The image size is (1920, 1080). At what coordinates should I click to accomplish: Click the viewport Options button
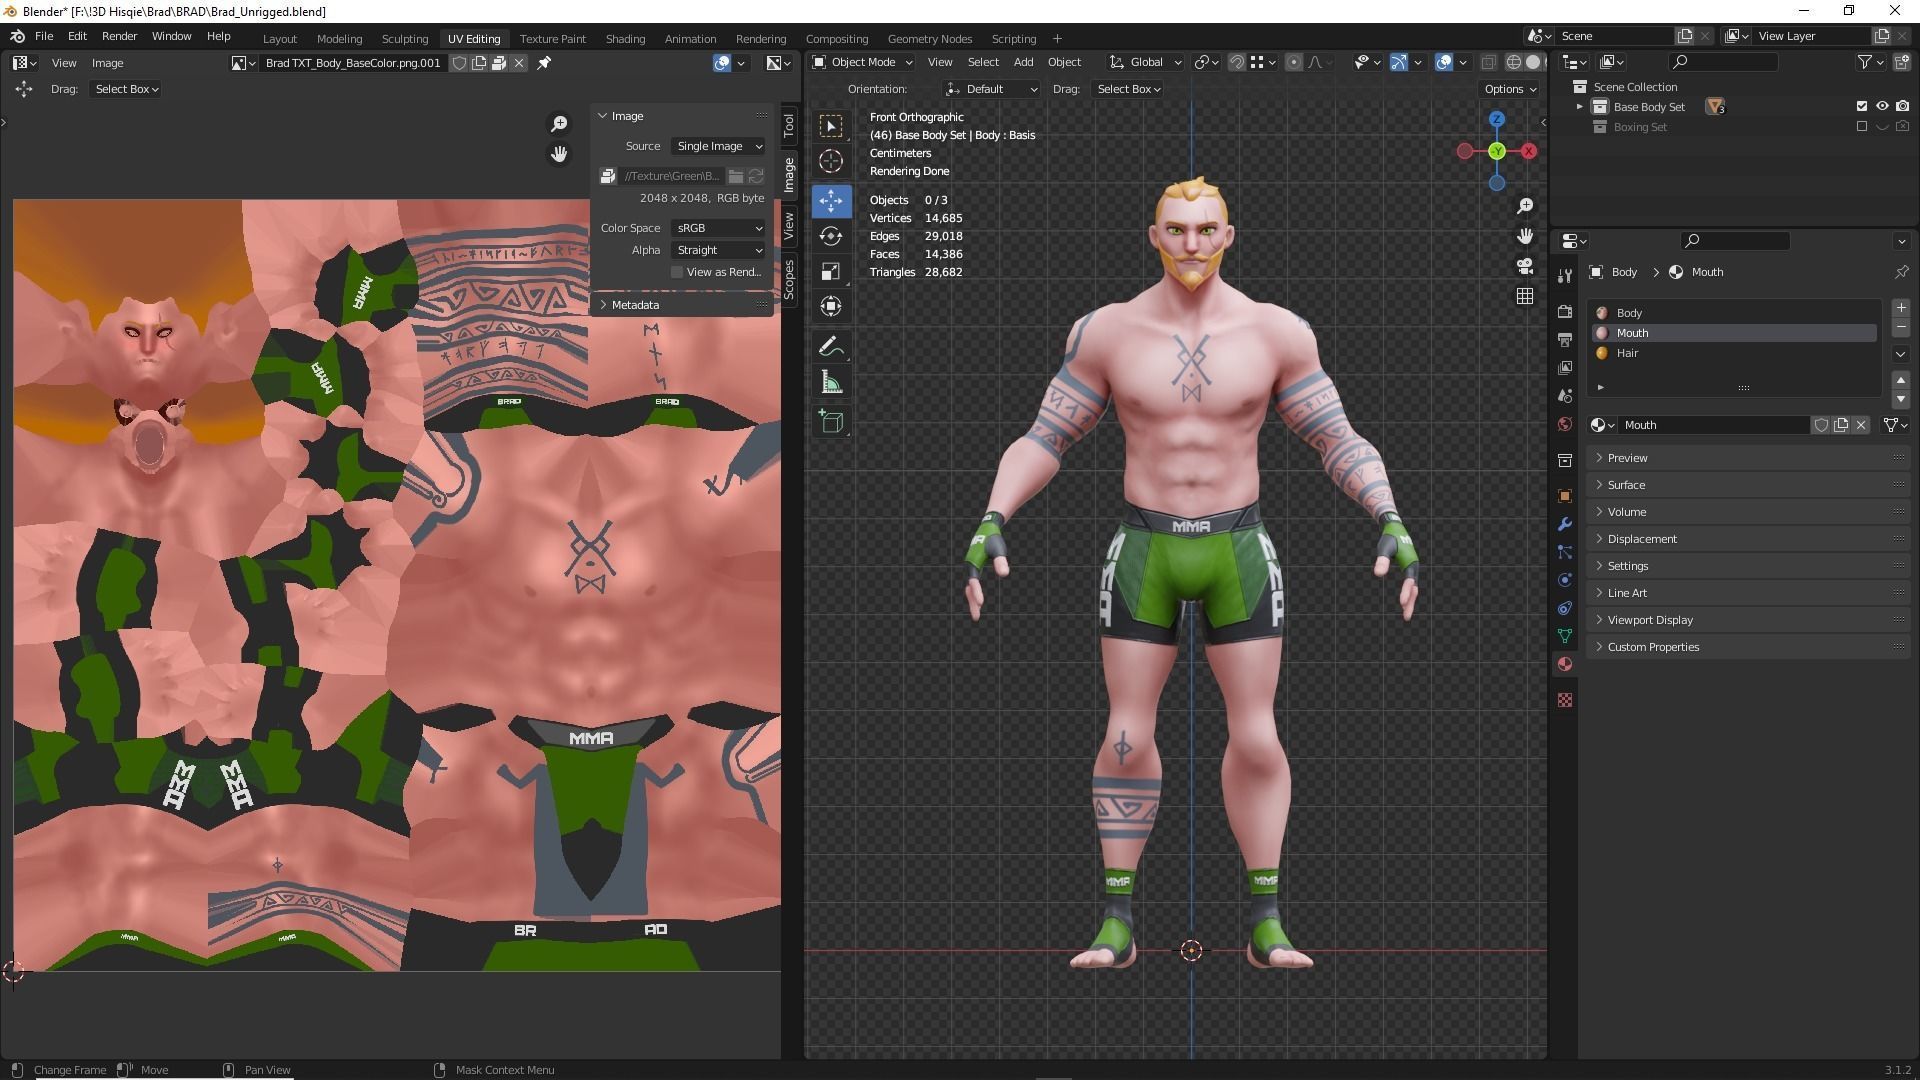point(1509,89)
